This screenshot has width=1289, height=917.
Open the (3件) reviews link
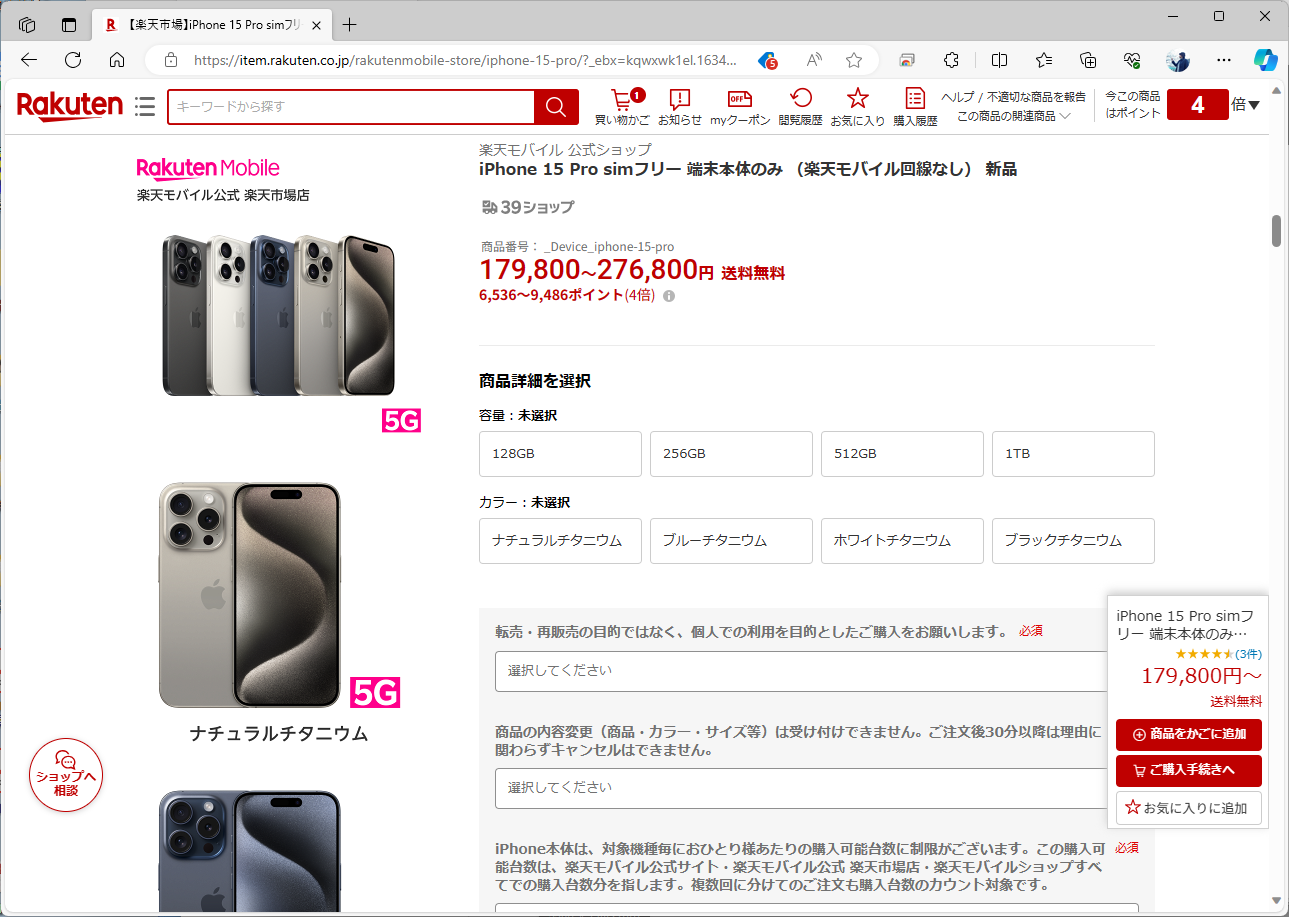click(x=1248, y=654)
